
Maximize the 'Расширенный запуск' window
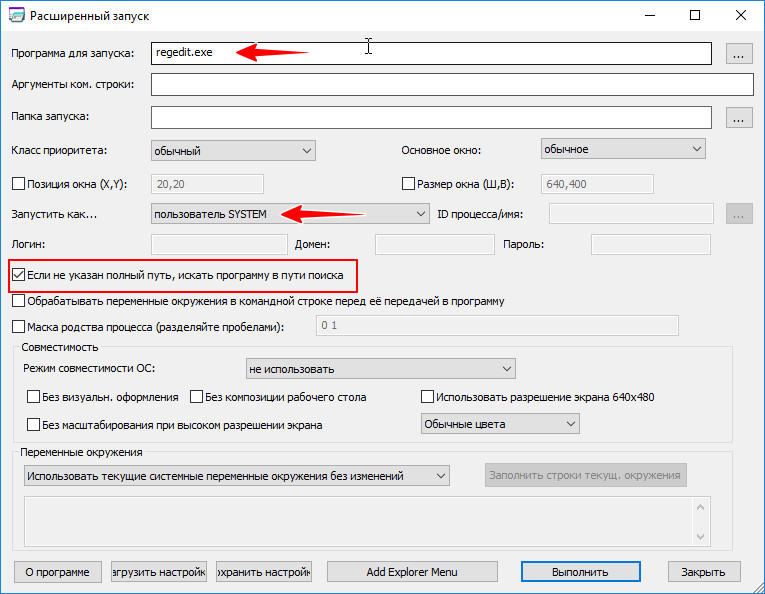[x=695, y=15]
